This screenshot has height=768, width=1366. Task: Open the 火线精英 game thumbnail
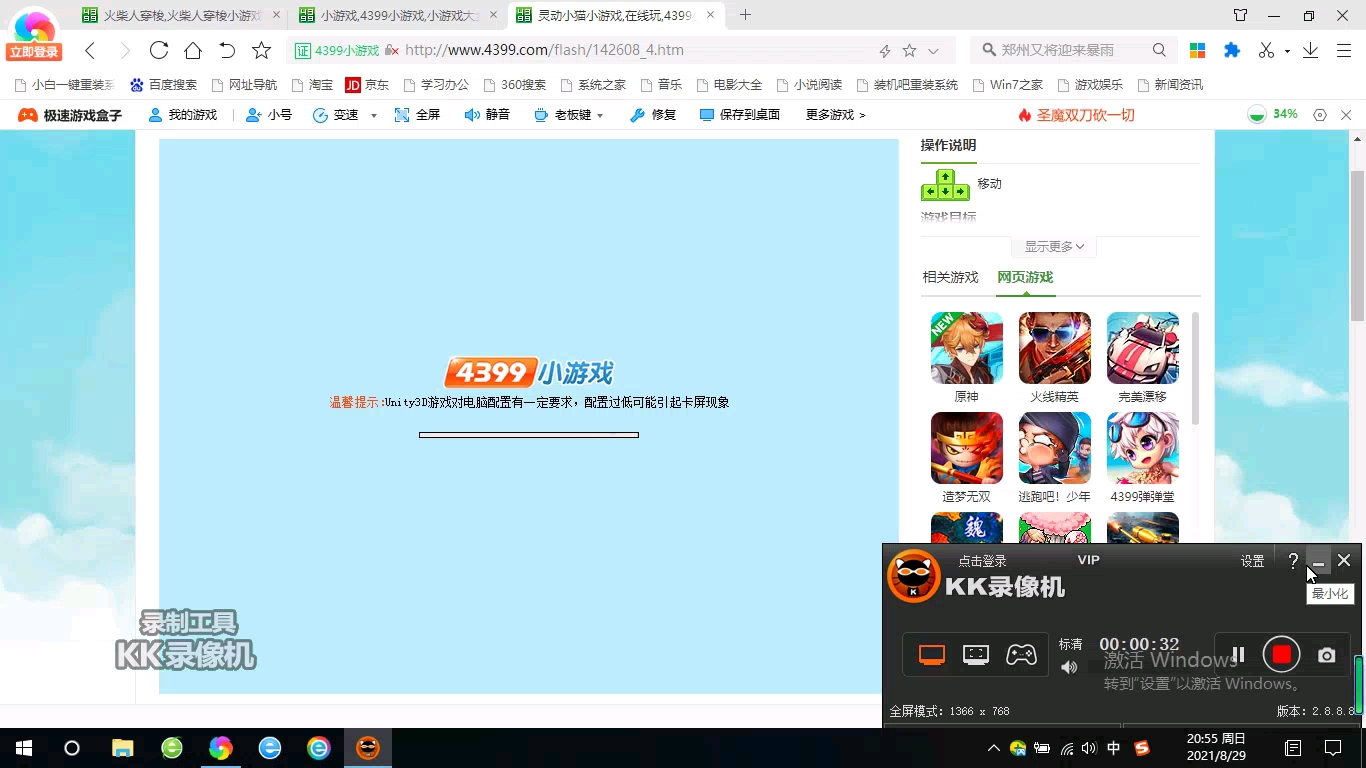1055,348
